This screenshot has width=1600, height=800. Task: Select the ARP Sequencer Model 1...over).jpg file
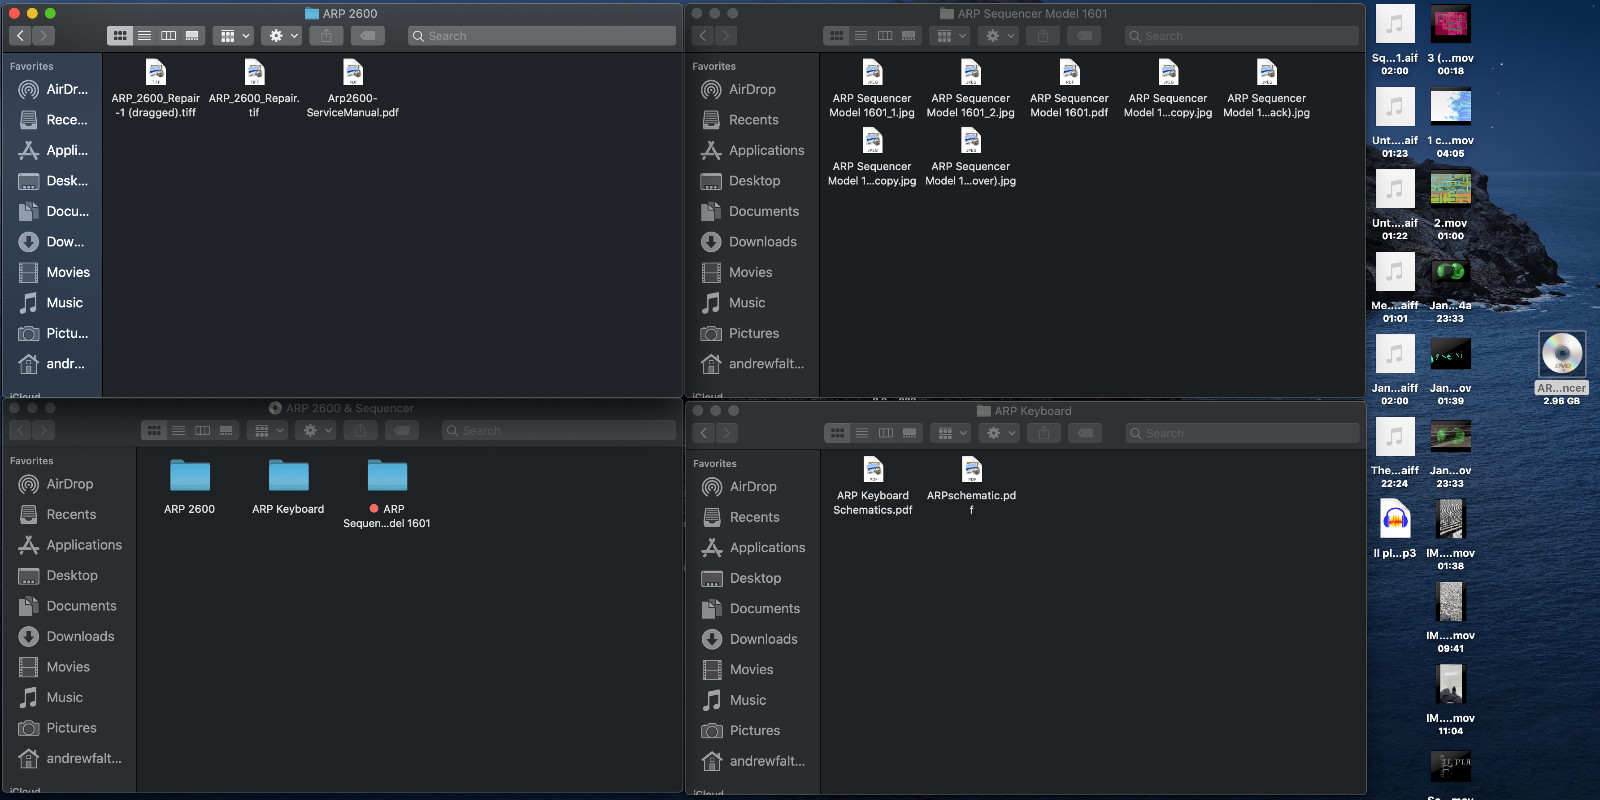point(971,158)
